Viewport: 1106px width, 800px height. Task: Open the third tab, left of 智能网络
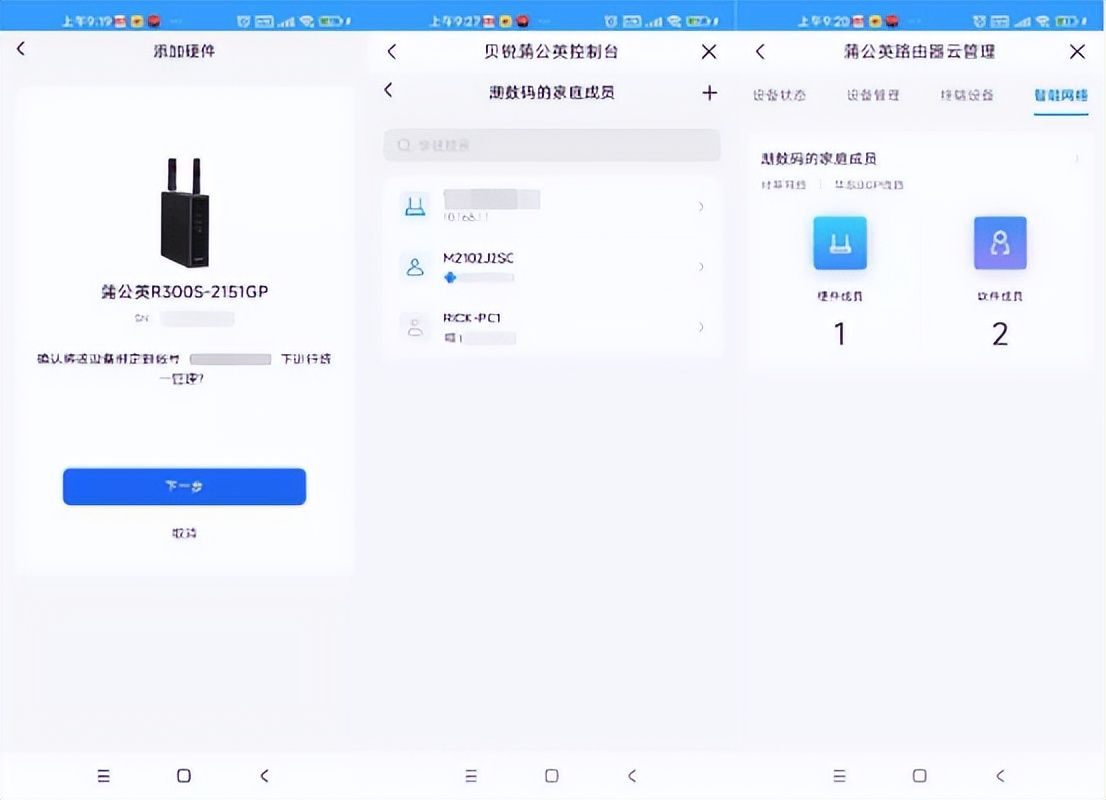[x=967, y=95]
